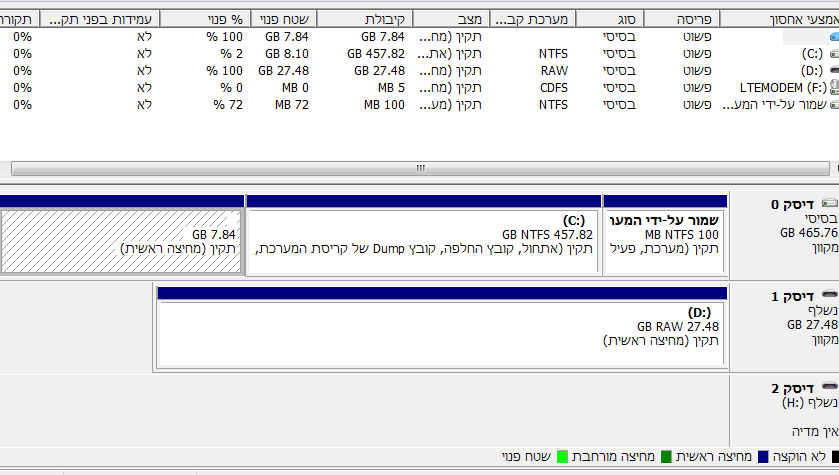The width and height of the screenshot is (839, 475).
Task: Click the GB 457.82 capacity cell
Action: (376, 54)
